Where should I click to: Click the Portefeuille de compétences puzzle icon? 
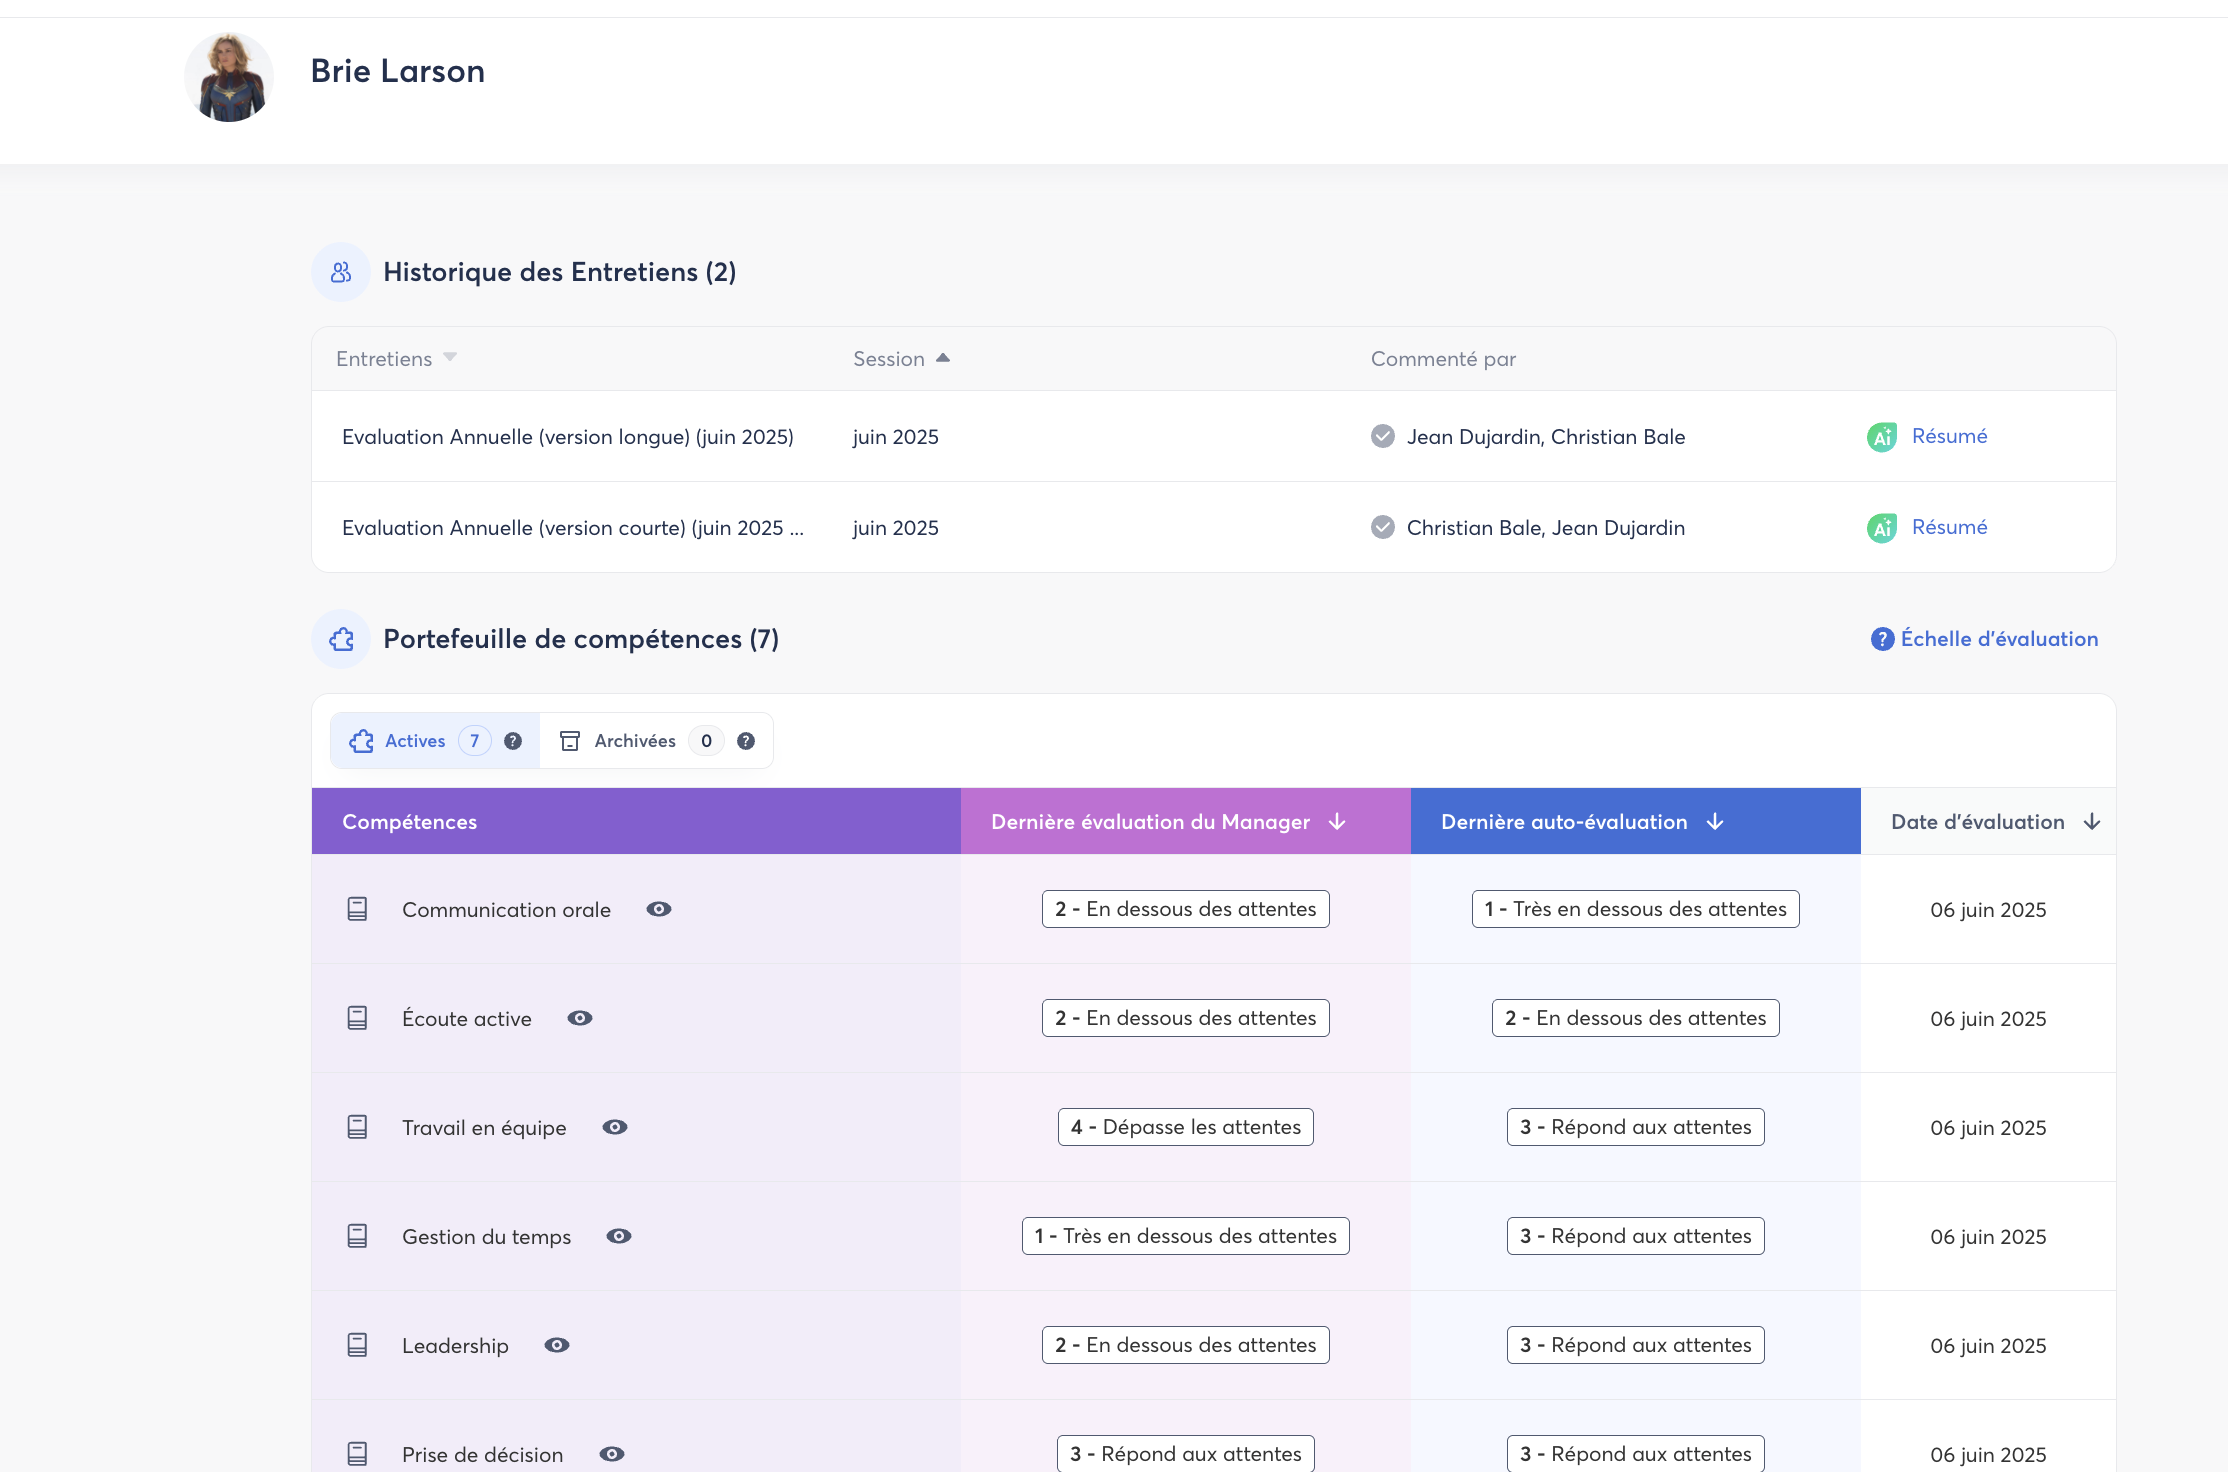341,639
